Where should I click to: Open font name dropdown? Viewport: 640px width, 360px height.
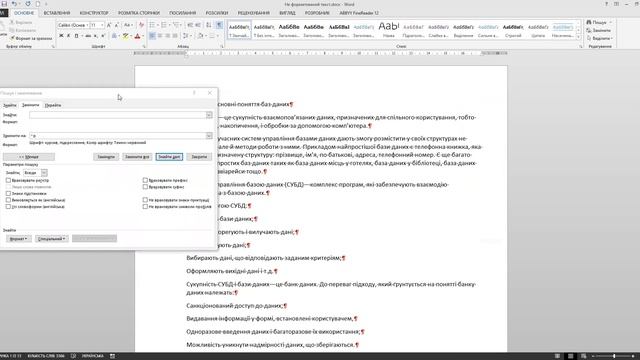click(87, 25)
